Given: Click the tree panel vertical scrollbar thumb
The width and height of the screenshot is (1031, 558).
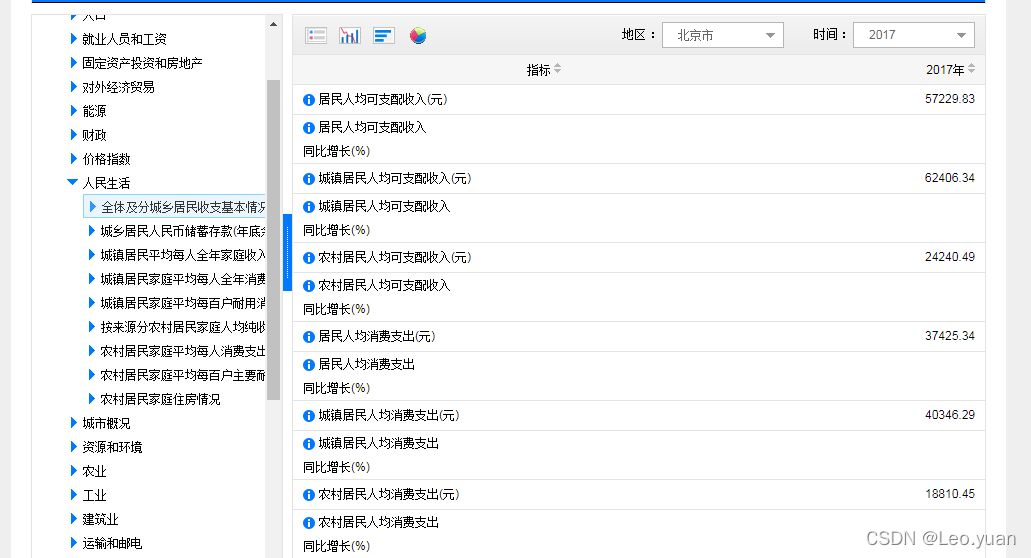Looking at the screenshot, I should [x=274, y=240].
